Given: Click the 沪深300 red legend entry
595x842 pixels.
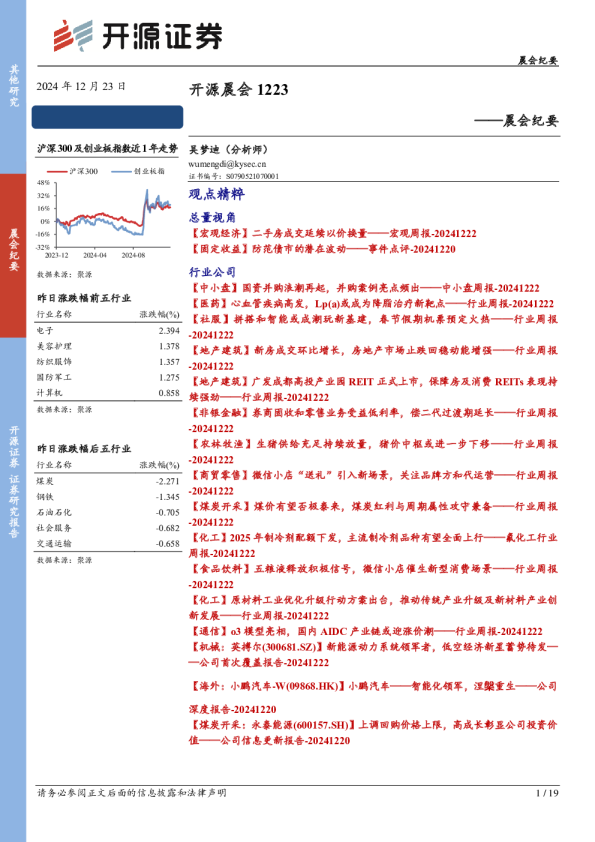Looking at the screenshot, I should click(x=72, y=171).
